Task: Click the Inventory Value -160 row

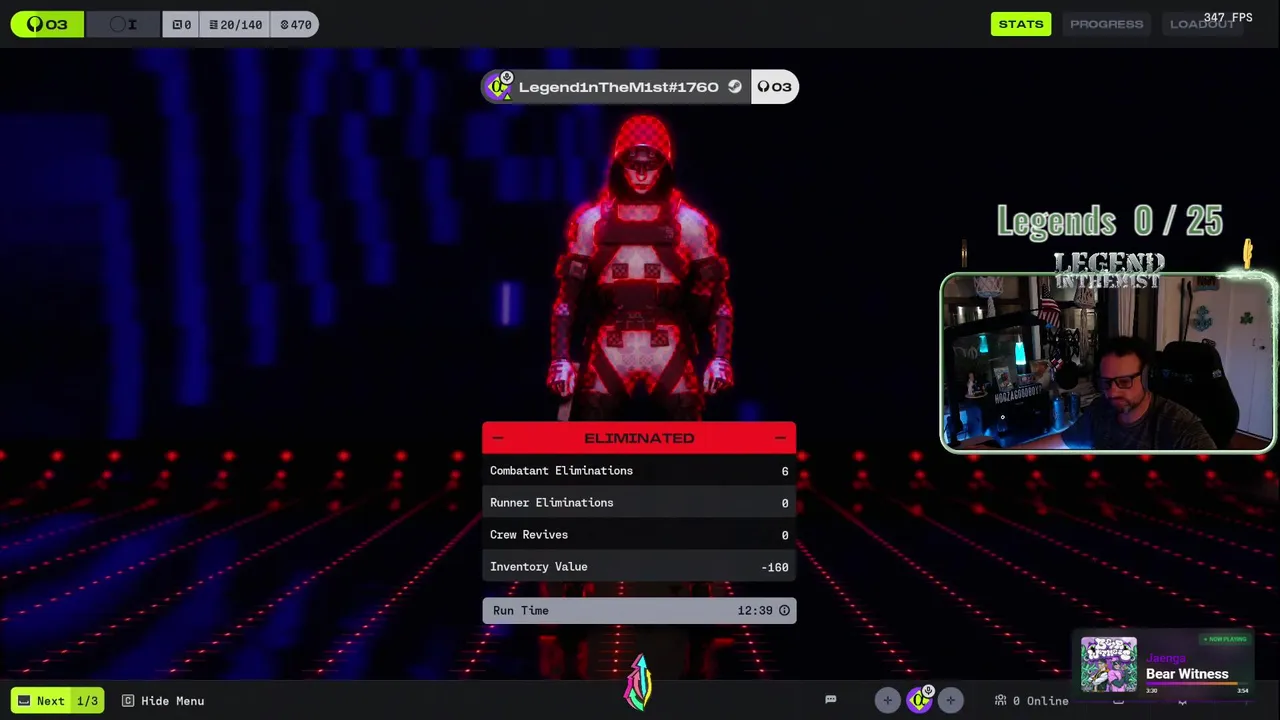Action: [639, 567]
